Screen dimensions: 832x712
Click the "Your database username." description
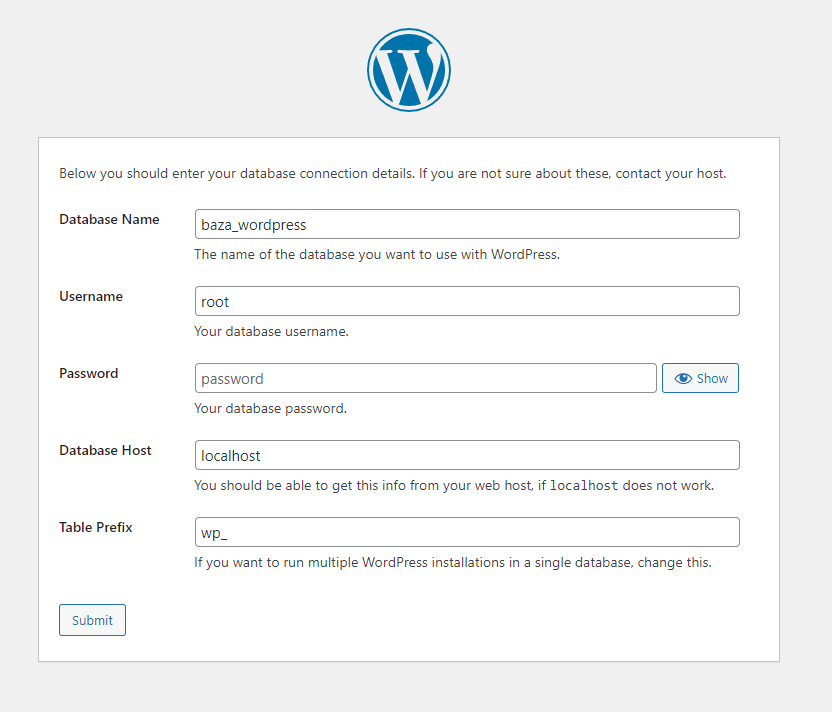point(271,331)
